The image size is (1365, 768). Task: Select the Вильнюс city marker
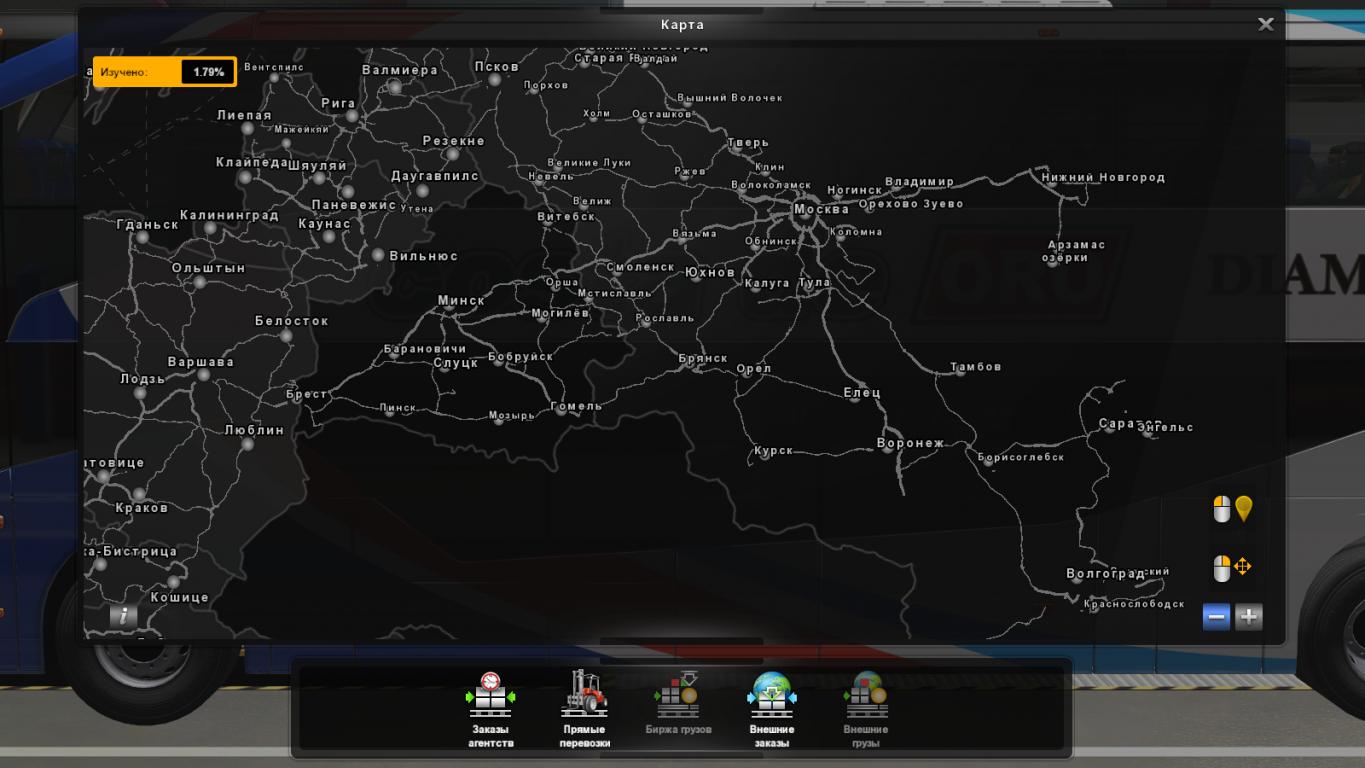click(378, 256)
